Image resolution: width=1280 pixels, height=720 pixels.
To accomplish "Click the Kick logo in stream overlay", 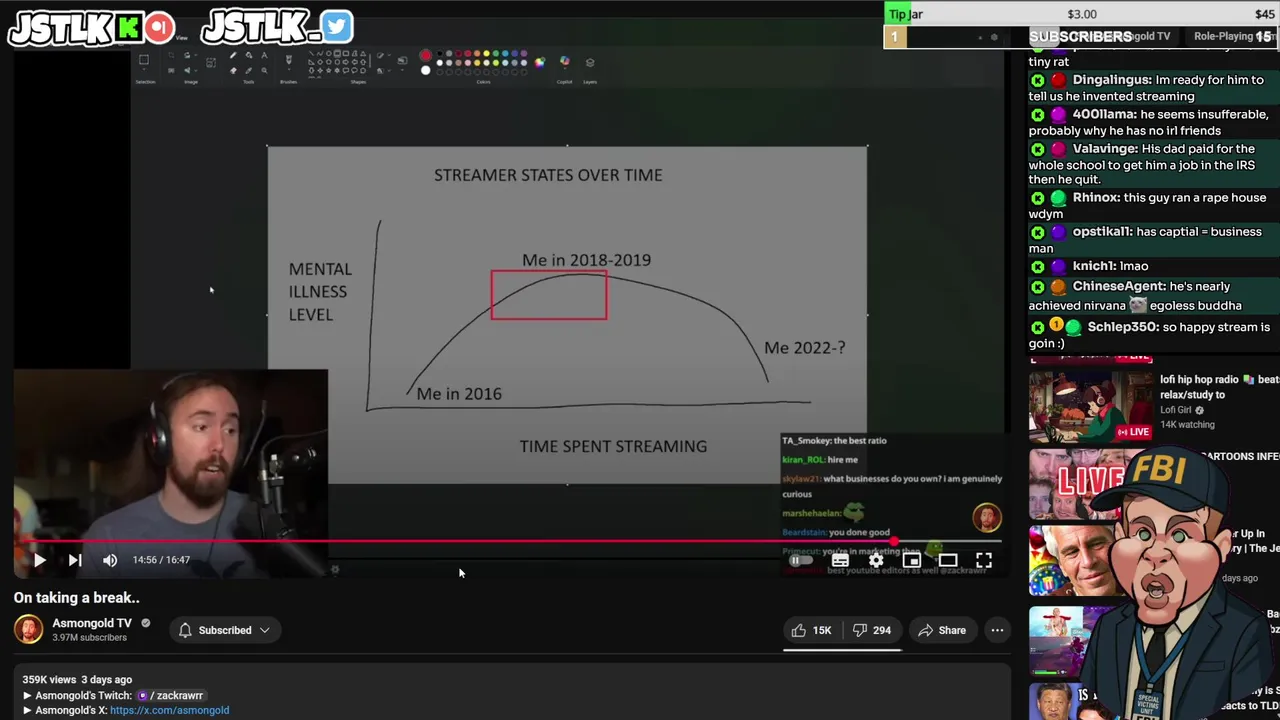I will tap(129, 27).
